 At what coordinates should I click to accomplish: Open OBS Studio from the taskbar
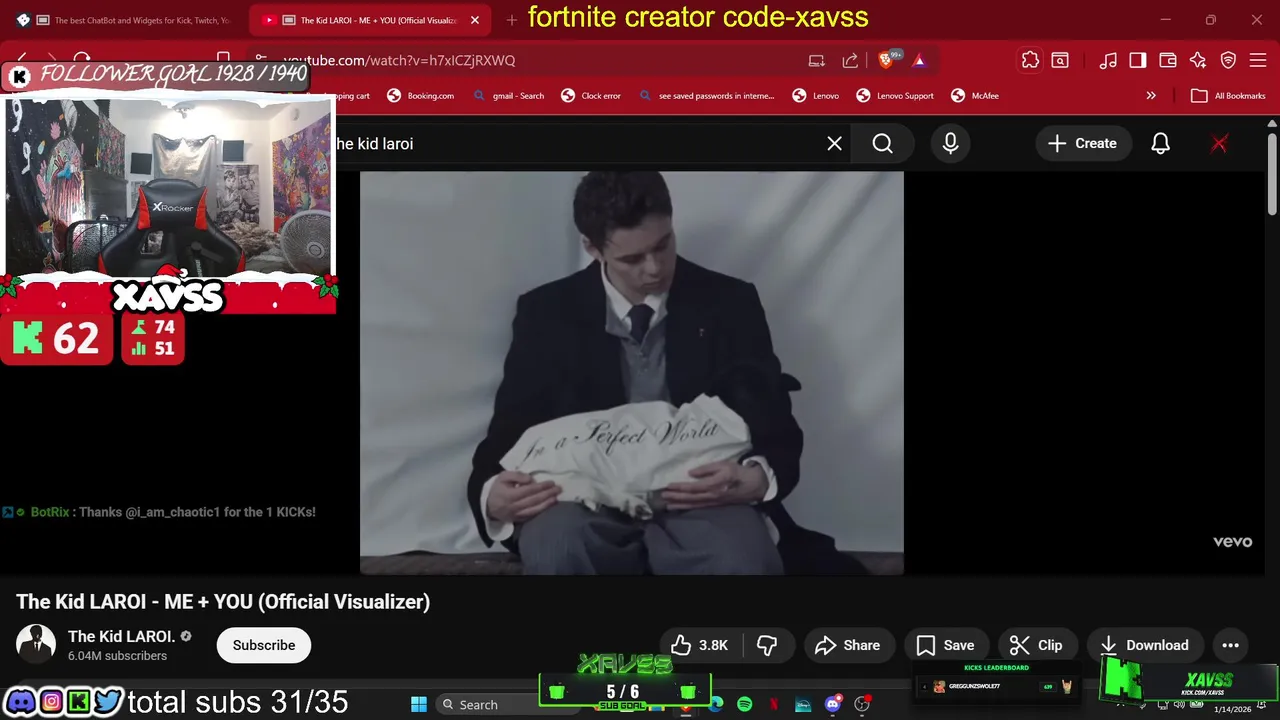coord(862,705)
